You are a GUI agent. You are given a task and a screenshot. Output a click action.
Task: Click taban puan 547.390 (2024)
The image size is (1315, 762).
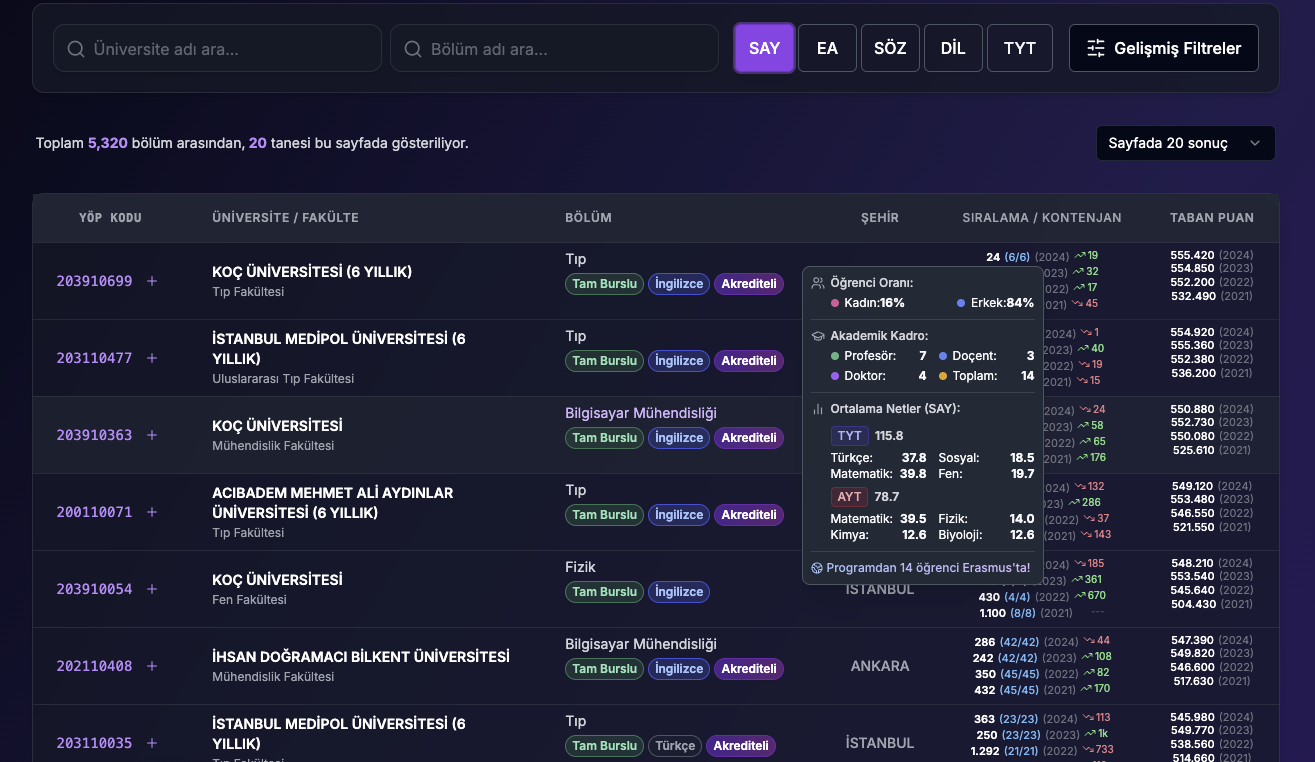(x=1212, y=640)
